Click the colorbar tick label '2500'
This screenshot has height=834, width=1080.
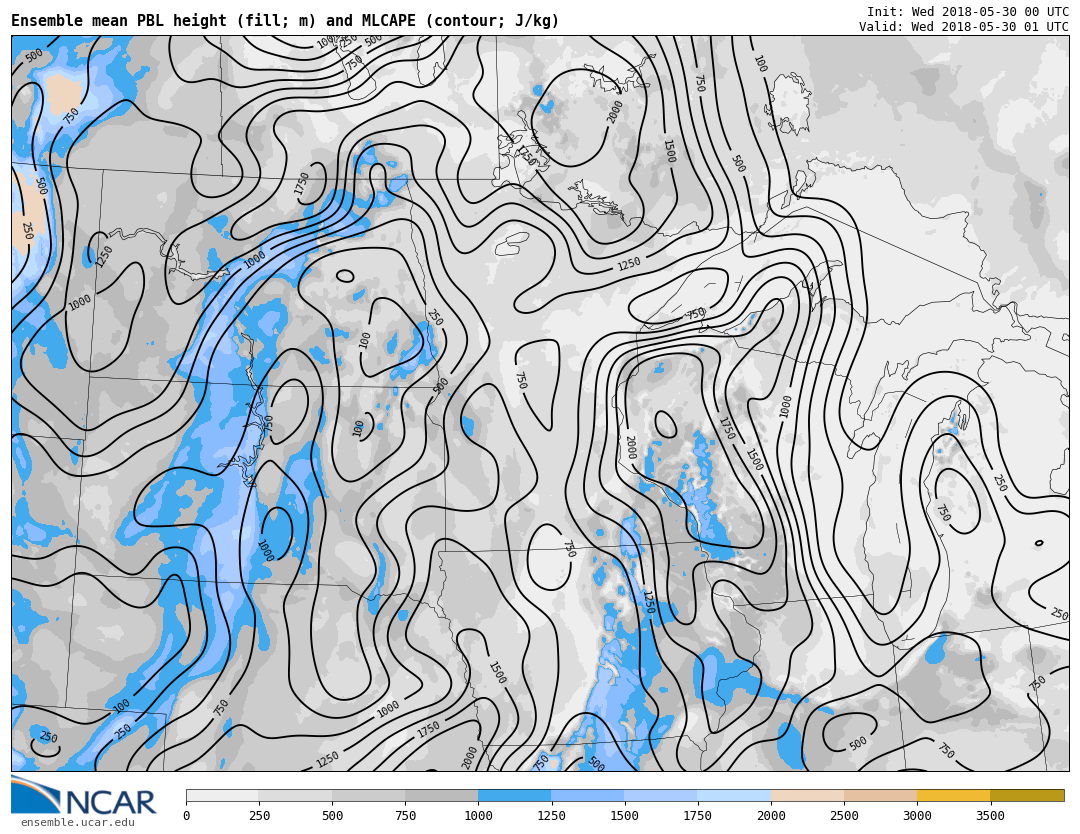coord(844,816)
